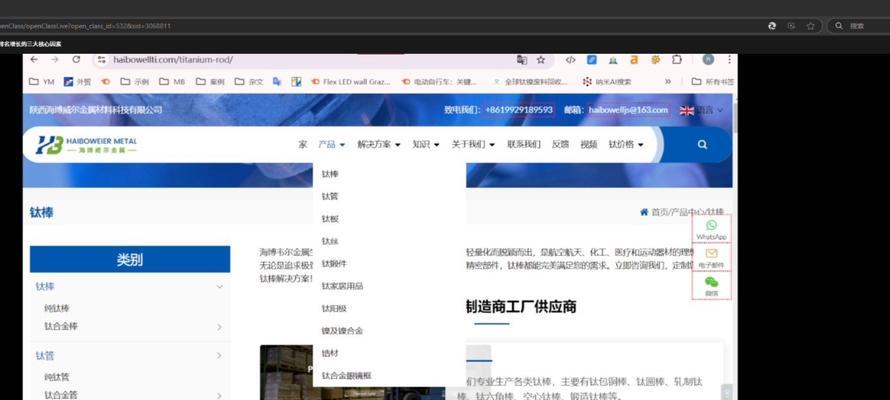Open the 反馈 nav link
Screen dimensions: 890x400
560,145
